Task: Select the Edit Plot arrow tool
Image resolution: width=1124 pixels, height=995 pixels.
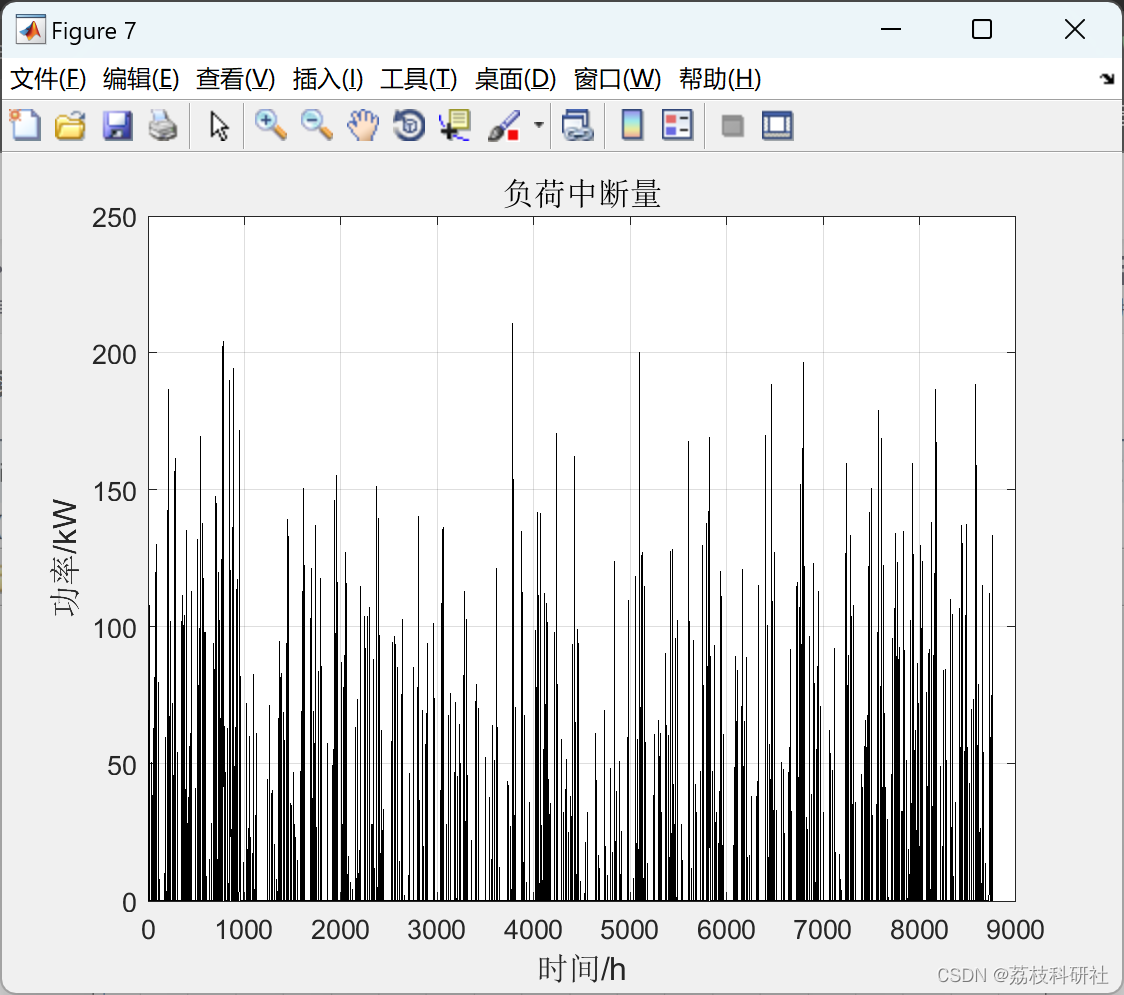Action: (x=219, y=125)
